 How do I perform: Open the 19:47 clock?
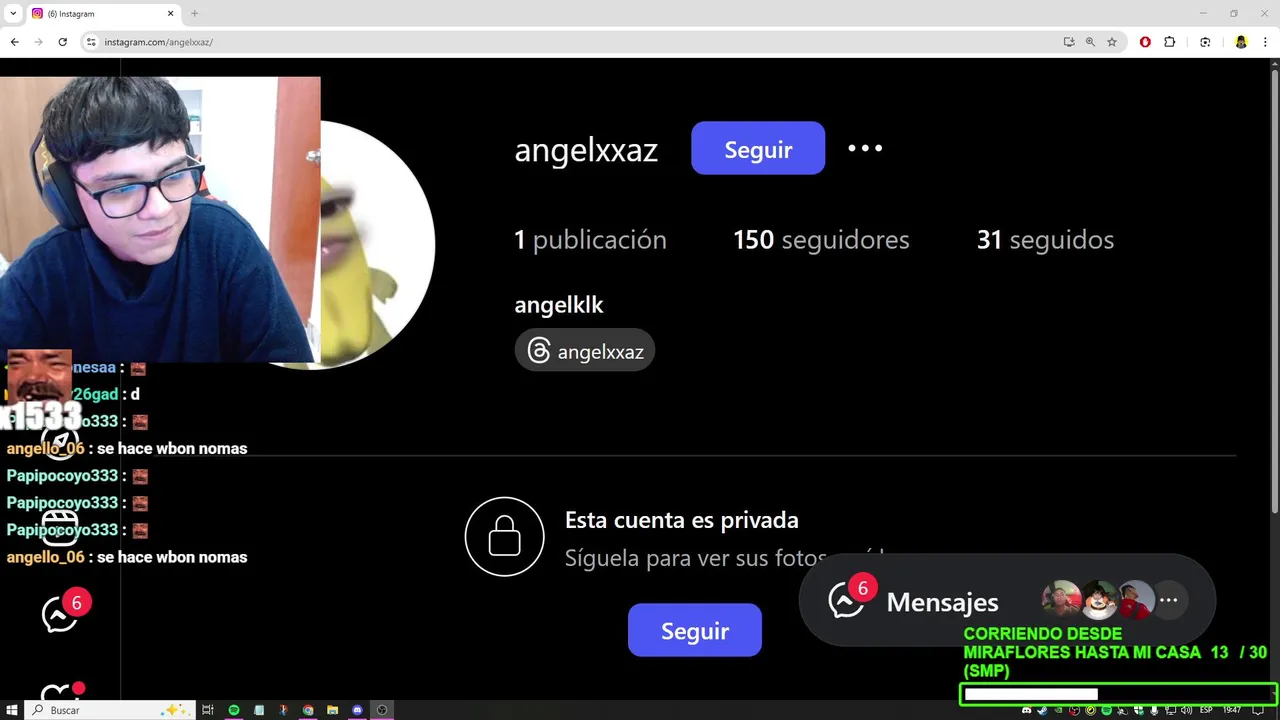click(1232, 710)
